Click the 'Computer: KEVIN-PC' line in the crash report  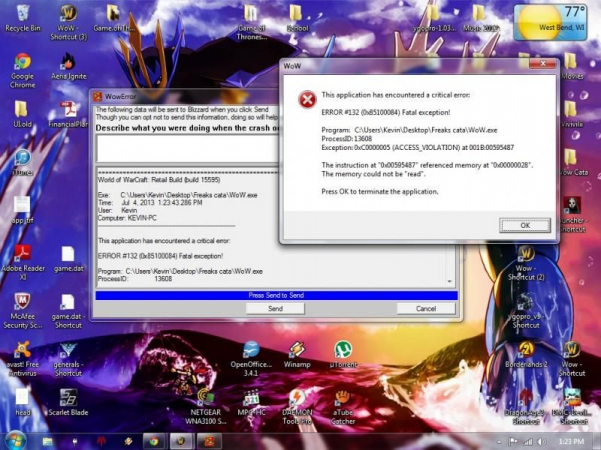[x=127, y=218]
